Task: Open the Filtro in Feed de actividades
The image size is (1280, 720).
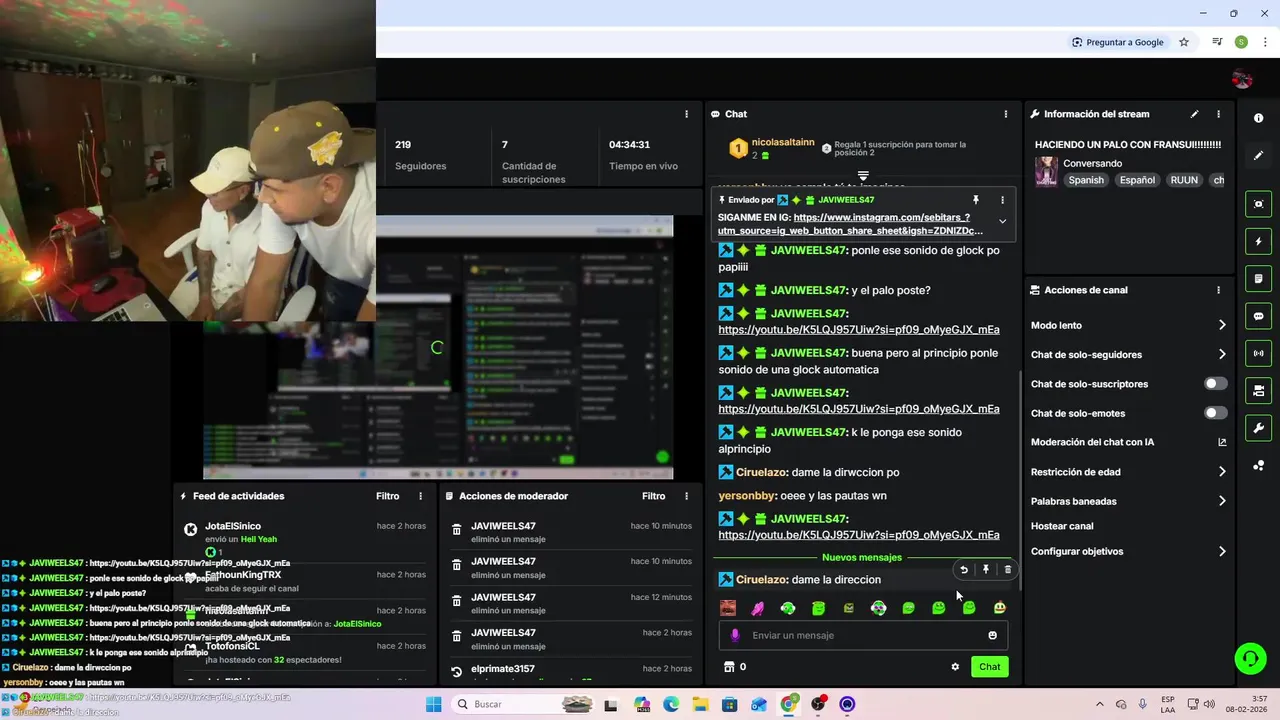Action: (x=388, y=496)
